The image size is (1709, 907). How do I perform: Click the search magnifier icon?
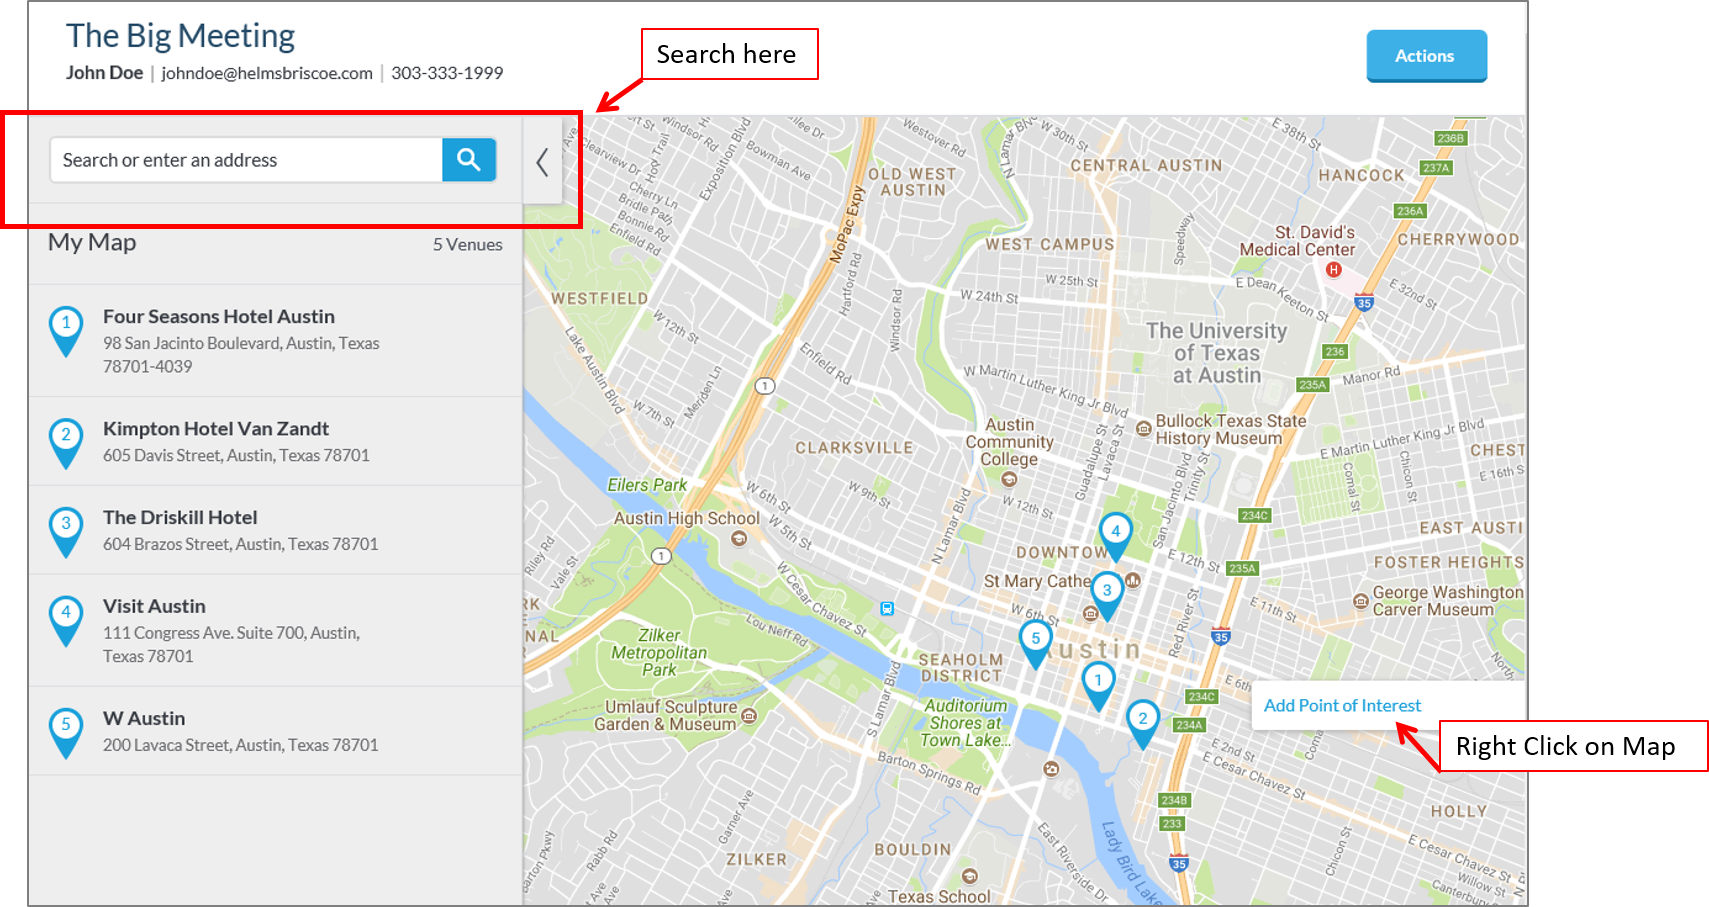[x=468, y=159]
